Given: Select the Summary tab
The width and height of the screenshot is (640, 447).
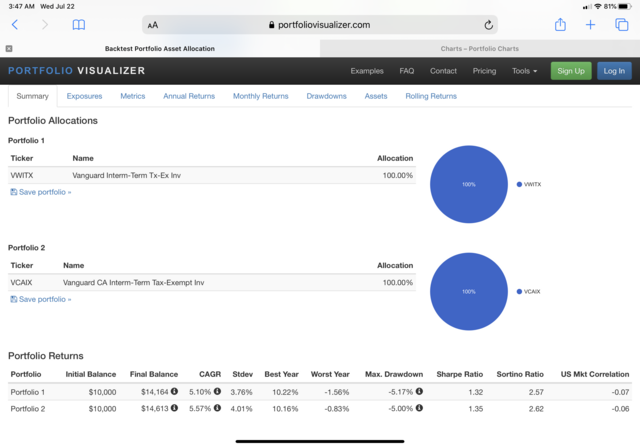Looking at the screenshot, I should pos(32,96).
